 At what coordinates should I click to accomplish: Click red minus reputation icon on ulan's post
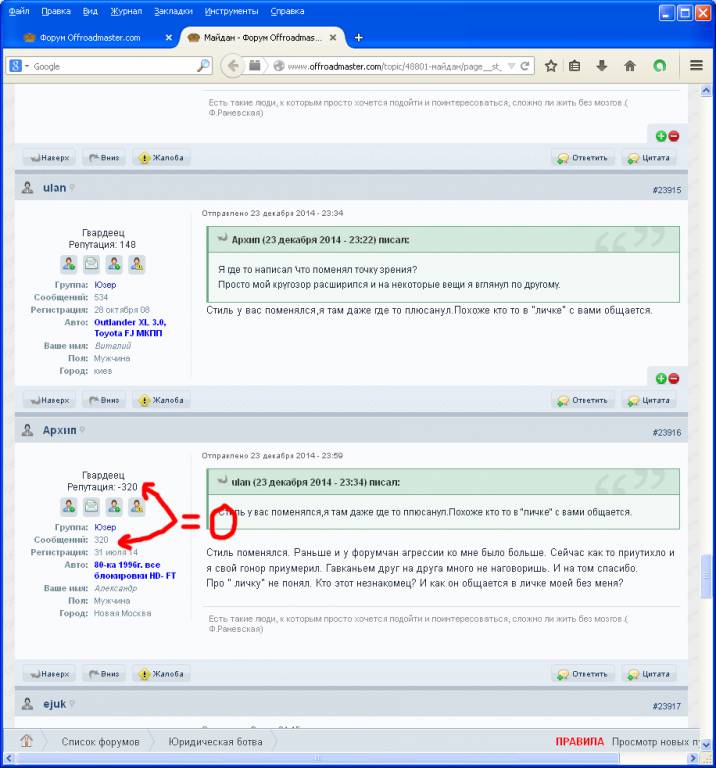[673, 378]
